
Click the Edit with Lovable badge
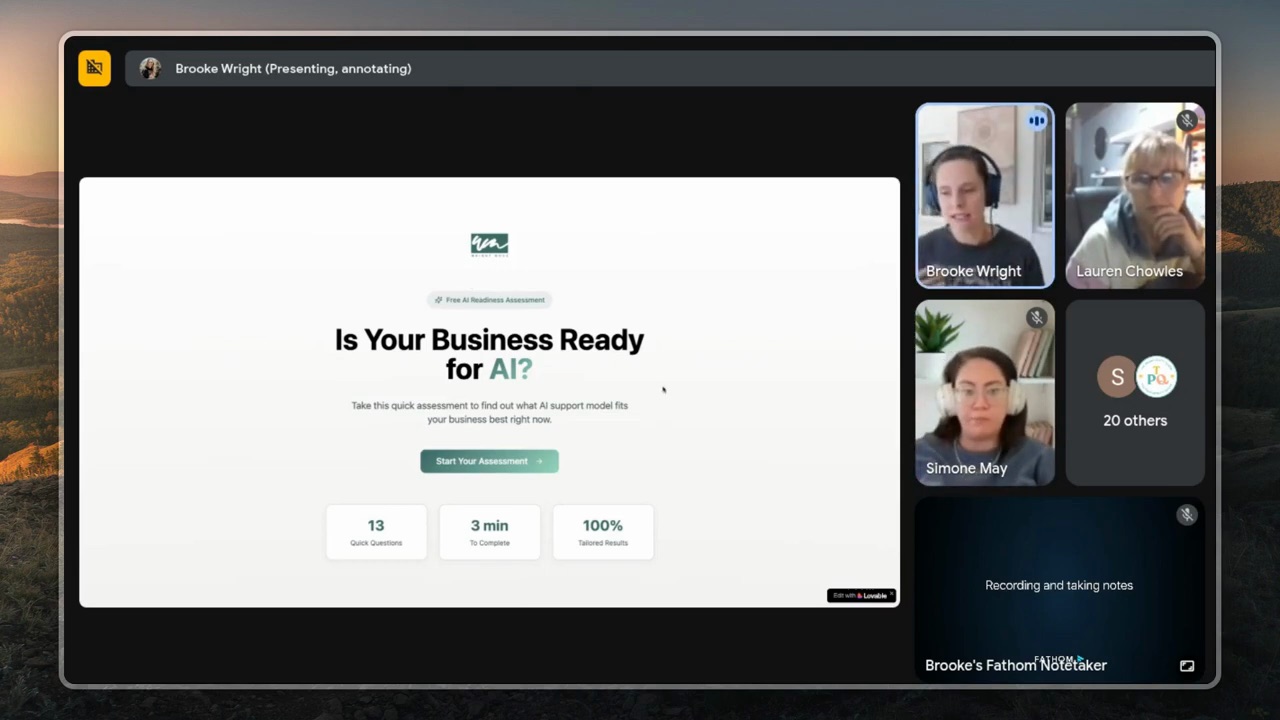861,595
